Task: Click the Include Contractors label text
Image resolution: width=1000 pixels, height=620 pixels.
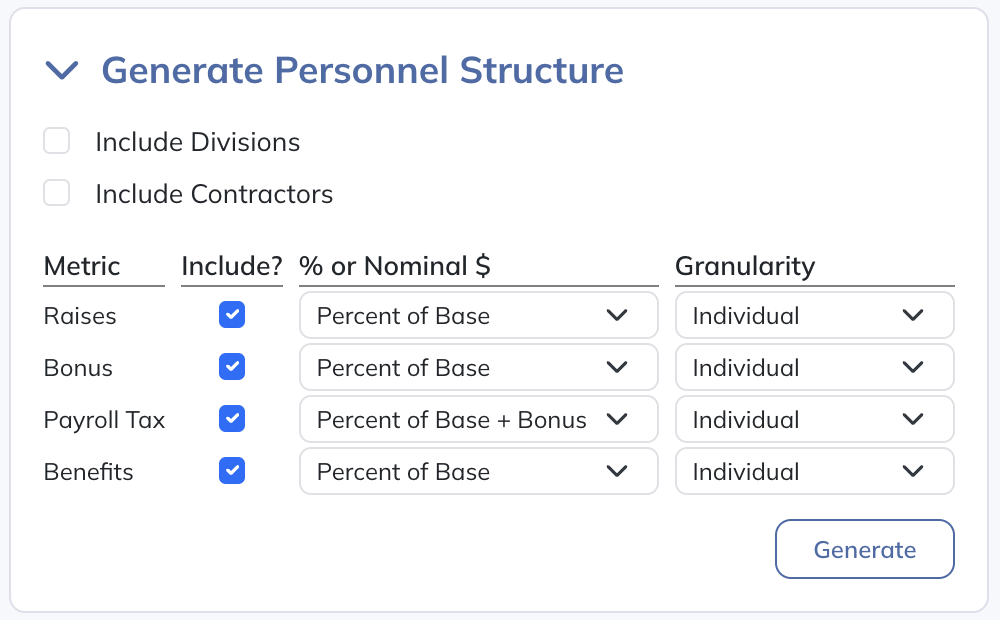Action: click(214, 194)
